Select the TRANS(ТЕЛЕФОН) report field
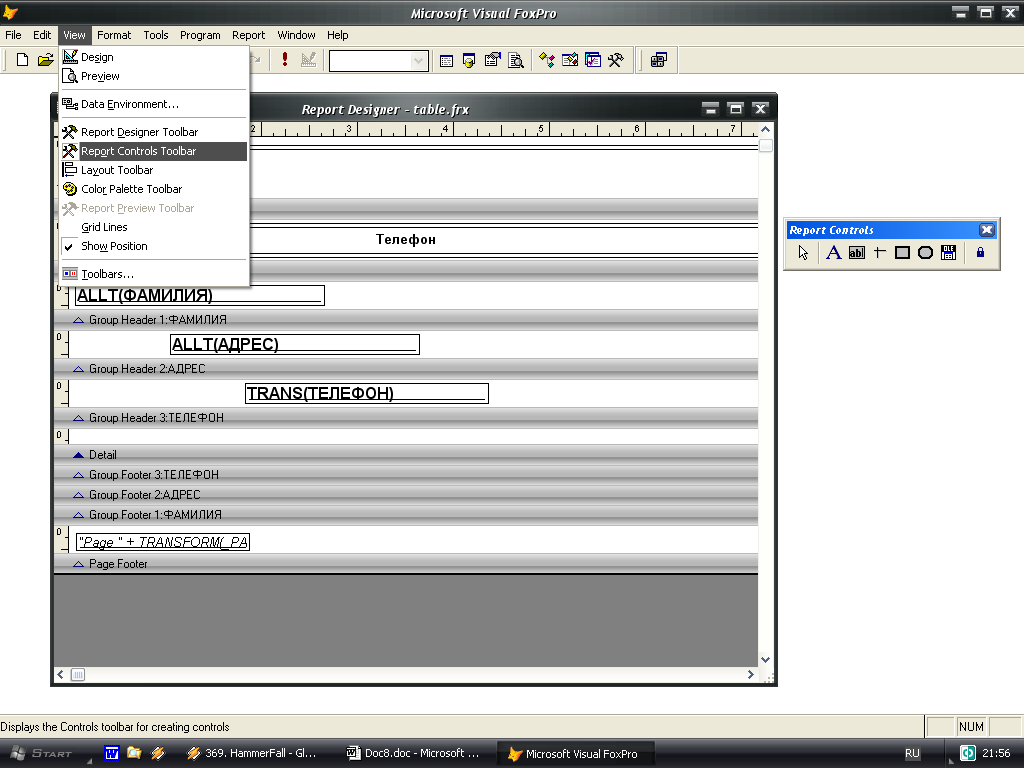This screenshot has height=768, width=1024. tap(367, 393)
